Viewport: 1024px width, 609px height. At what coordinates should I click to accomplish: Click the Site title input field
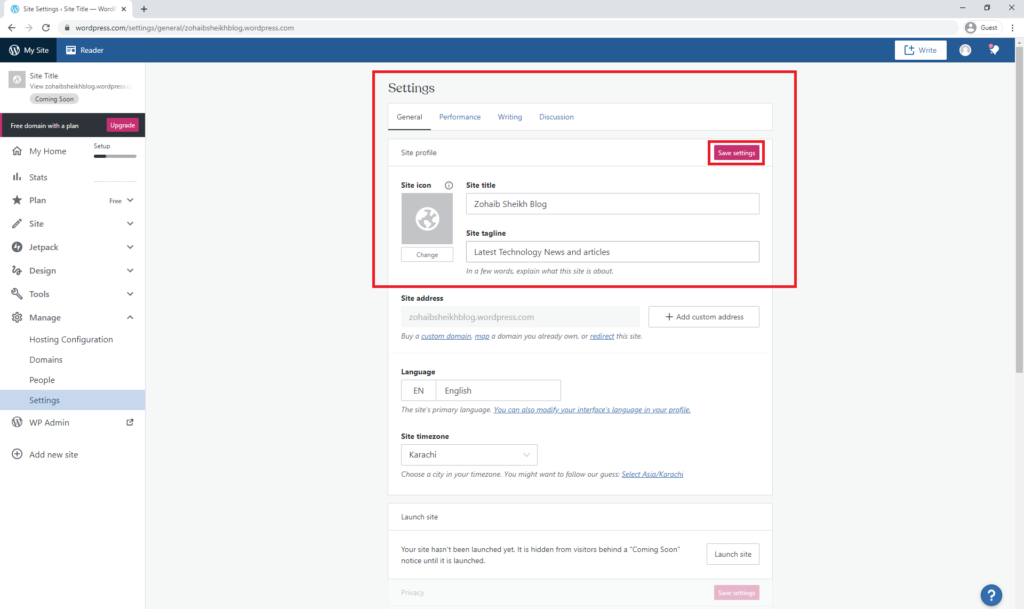coord(613,204)
